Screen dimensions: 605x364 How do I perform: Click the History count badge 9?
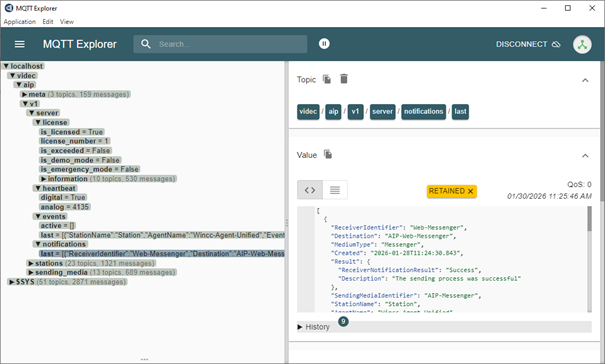click(x=343, y=321)
